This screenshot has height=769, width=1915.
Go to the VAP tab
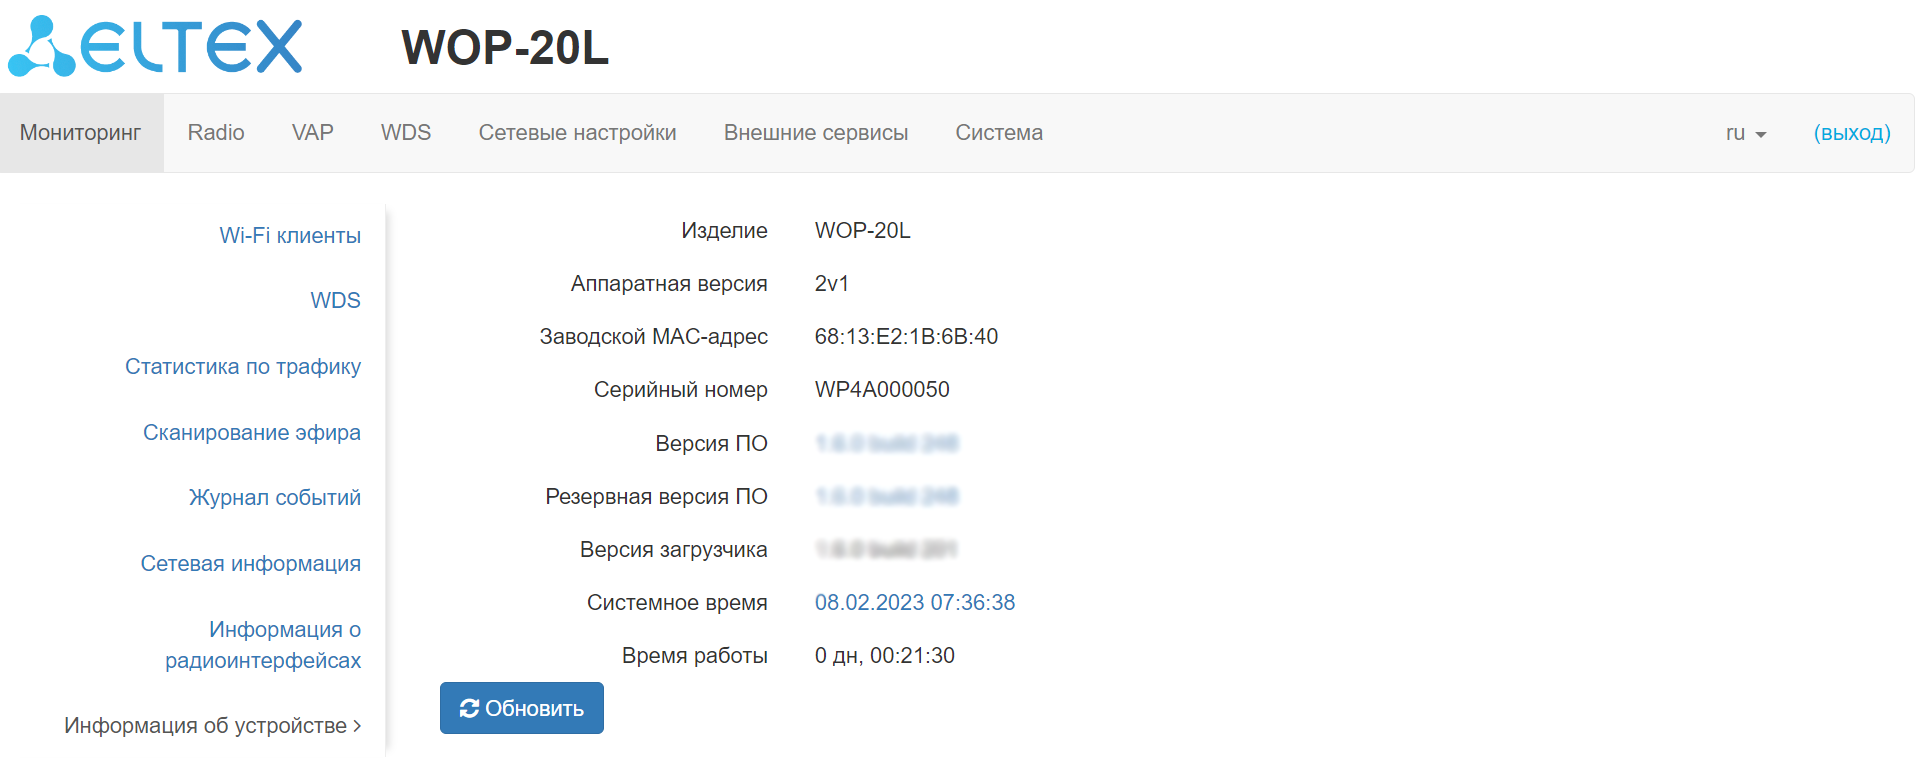(x=312, y=133)
